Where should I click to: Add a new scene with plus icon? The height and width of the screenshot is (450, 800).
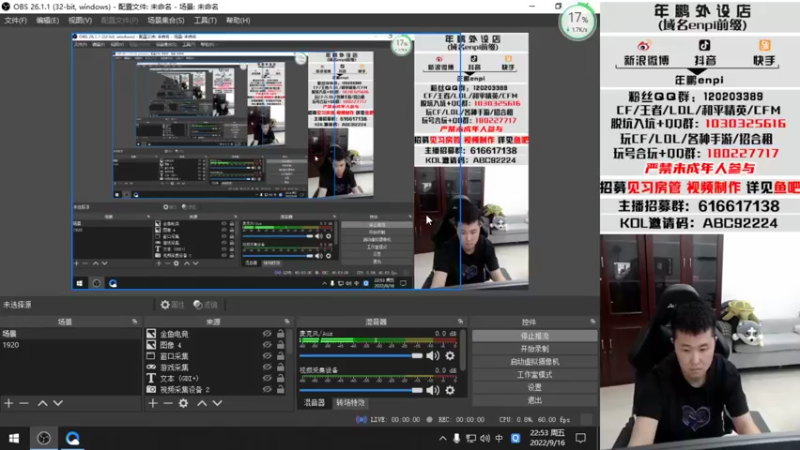(x=9, y=403)
